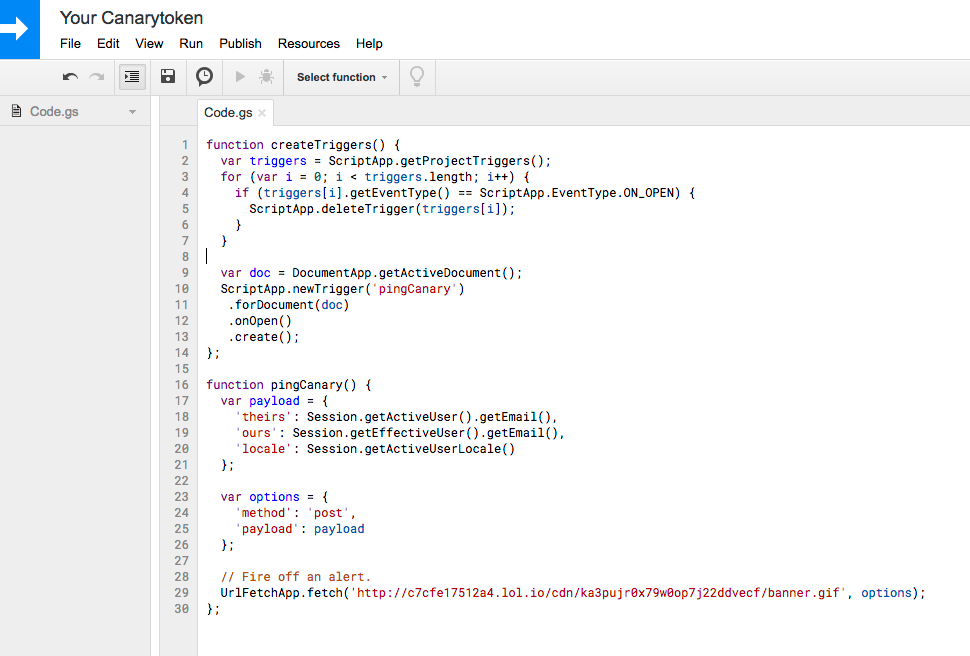Image resolution: width=970 pixels, height=656 pixels.
Task: Click the 'post' string value
Action: [328, 513]
